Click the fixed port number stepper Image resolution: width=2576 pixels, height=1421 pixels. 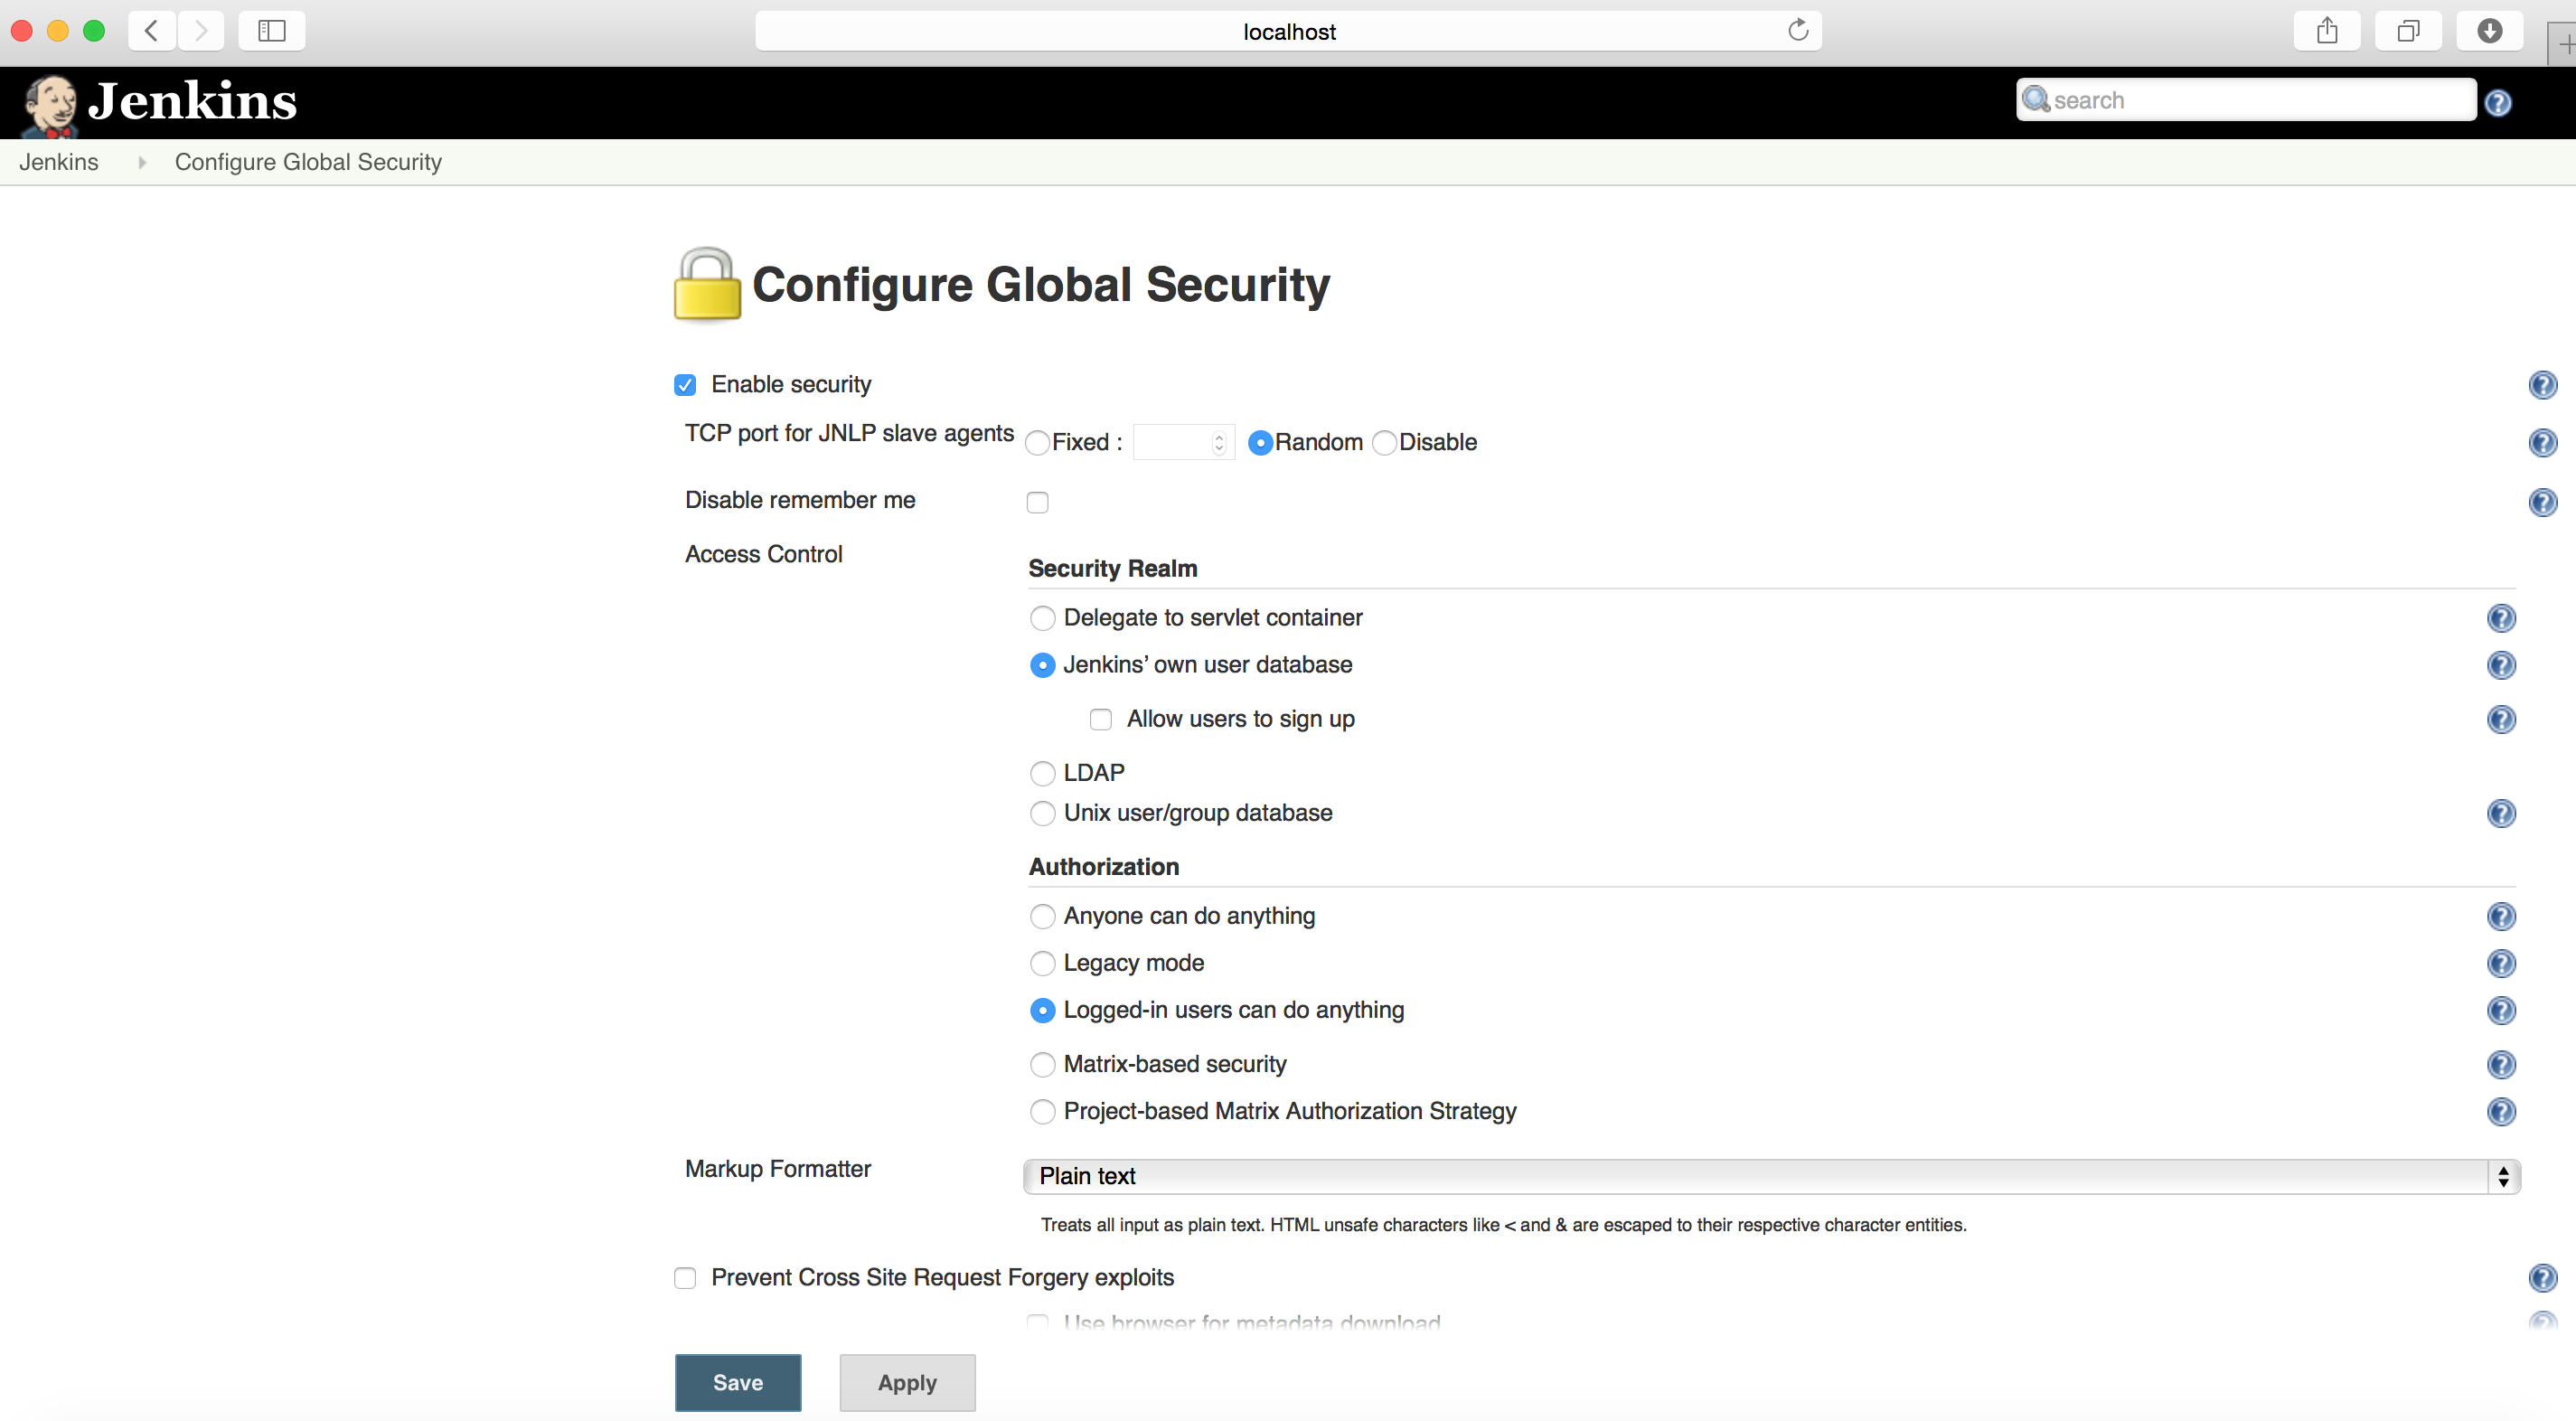(x=1218, y=442)
